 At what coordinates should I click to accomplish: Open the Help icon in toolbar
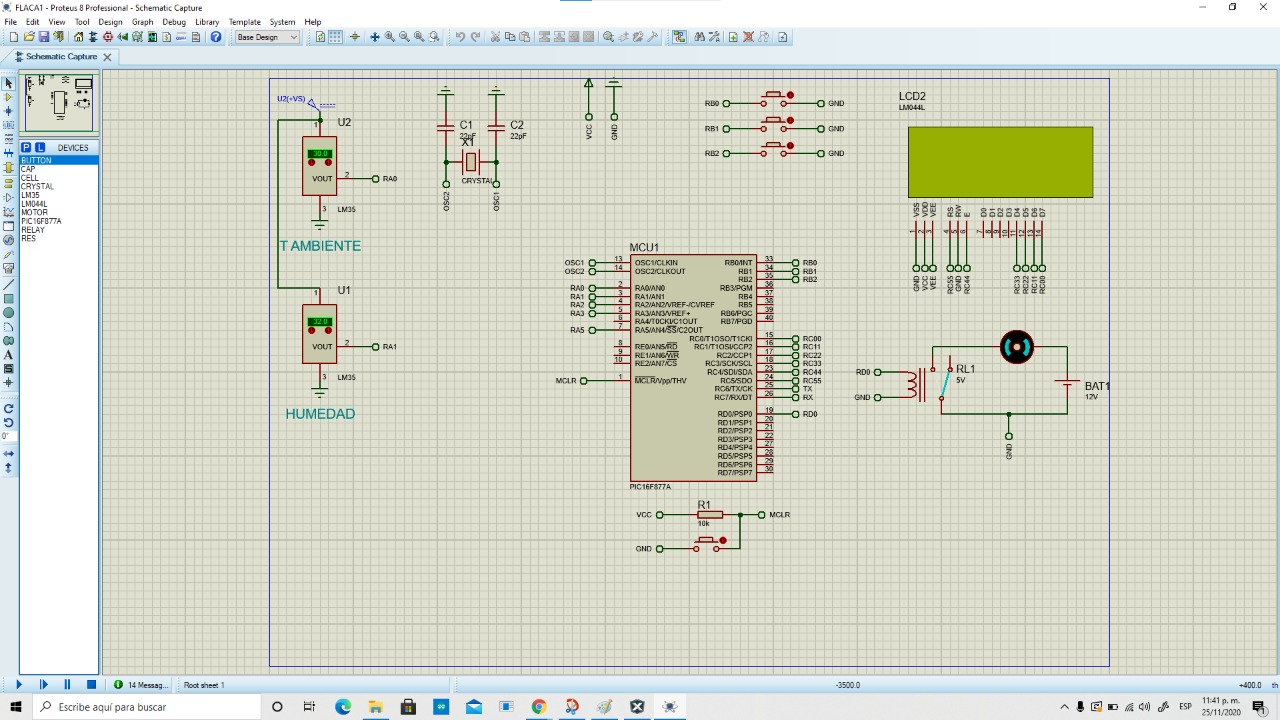216,37
